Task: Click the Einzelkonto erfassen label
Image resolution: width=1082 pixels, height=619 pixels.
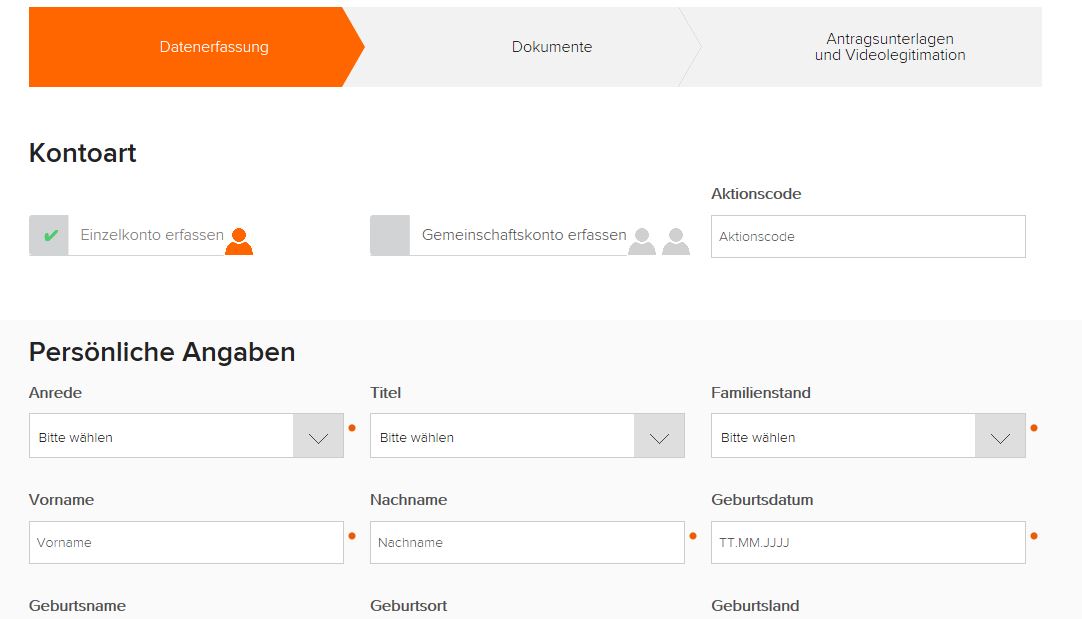Action: tap(152, 235)
